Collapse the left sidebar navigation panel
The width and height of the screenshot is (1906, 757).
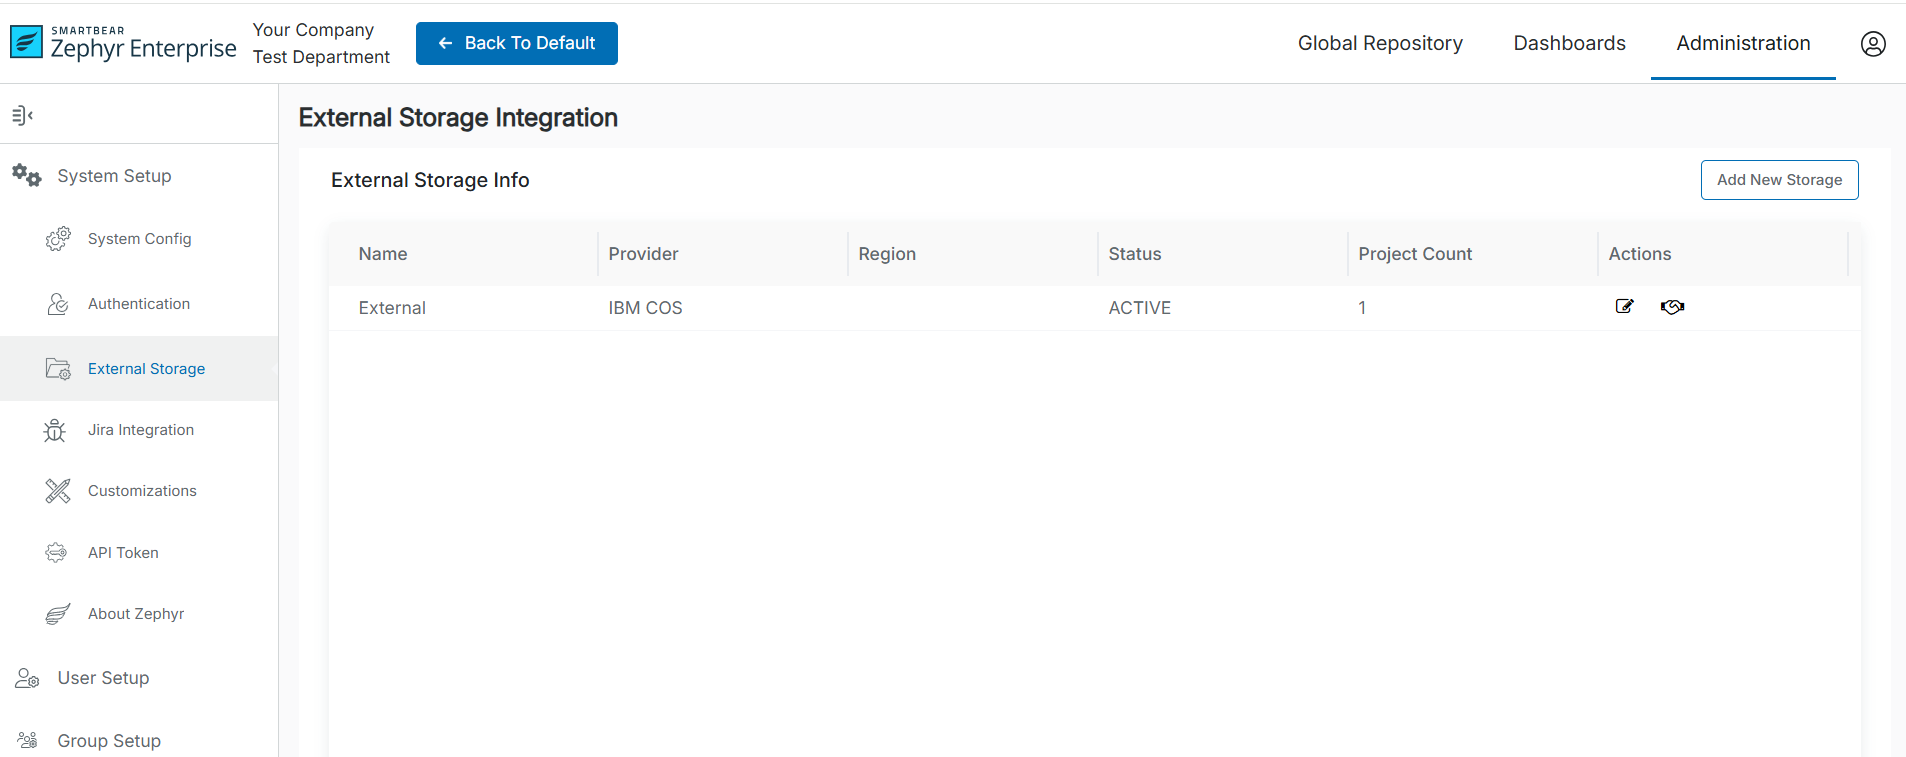(x=22, y=116)
